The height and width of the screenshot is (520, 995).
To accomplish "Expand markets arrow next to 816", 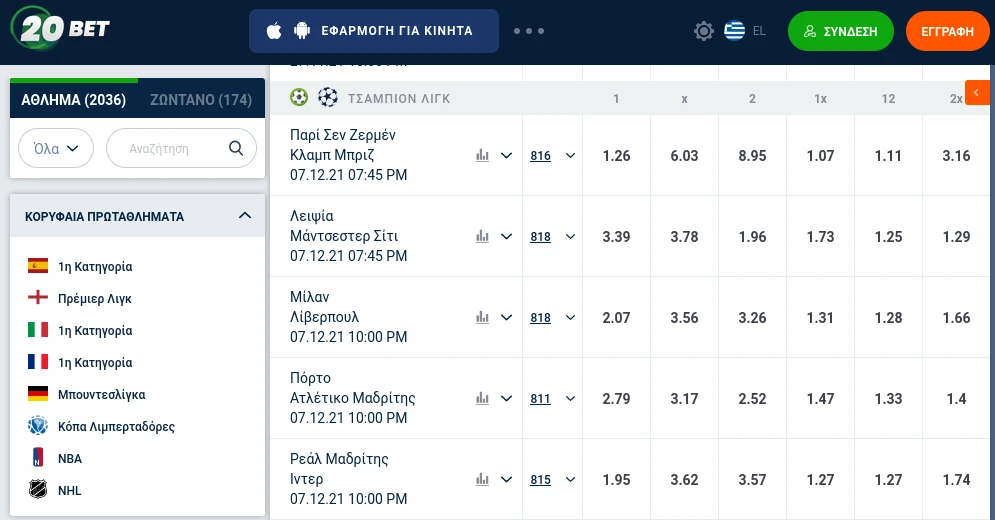I will coord(570,155).
